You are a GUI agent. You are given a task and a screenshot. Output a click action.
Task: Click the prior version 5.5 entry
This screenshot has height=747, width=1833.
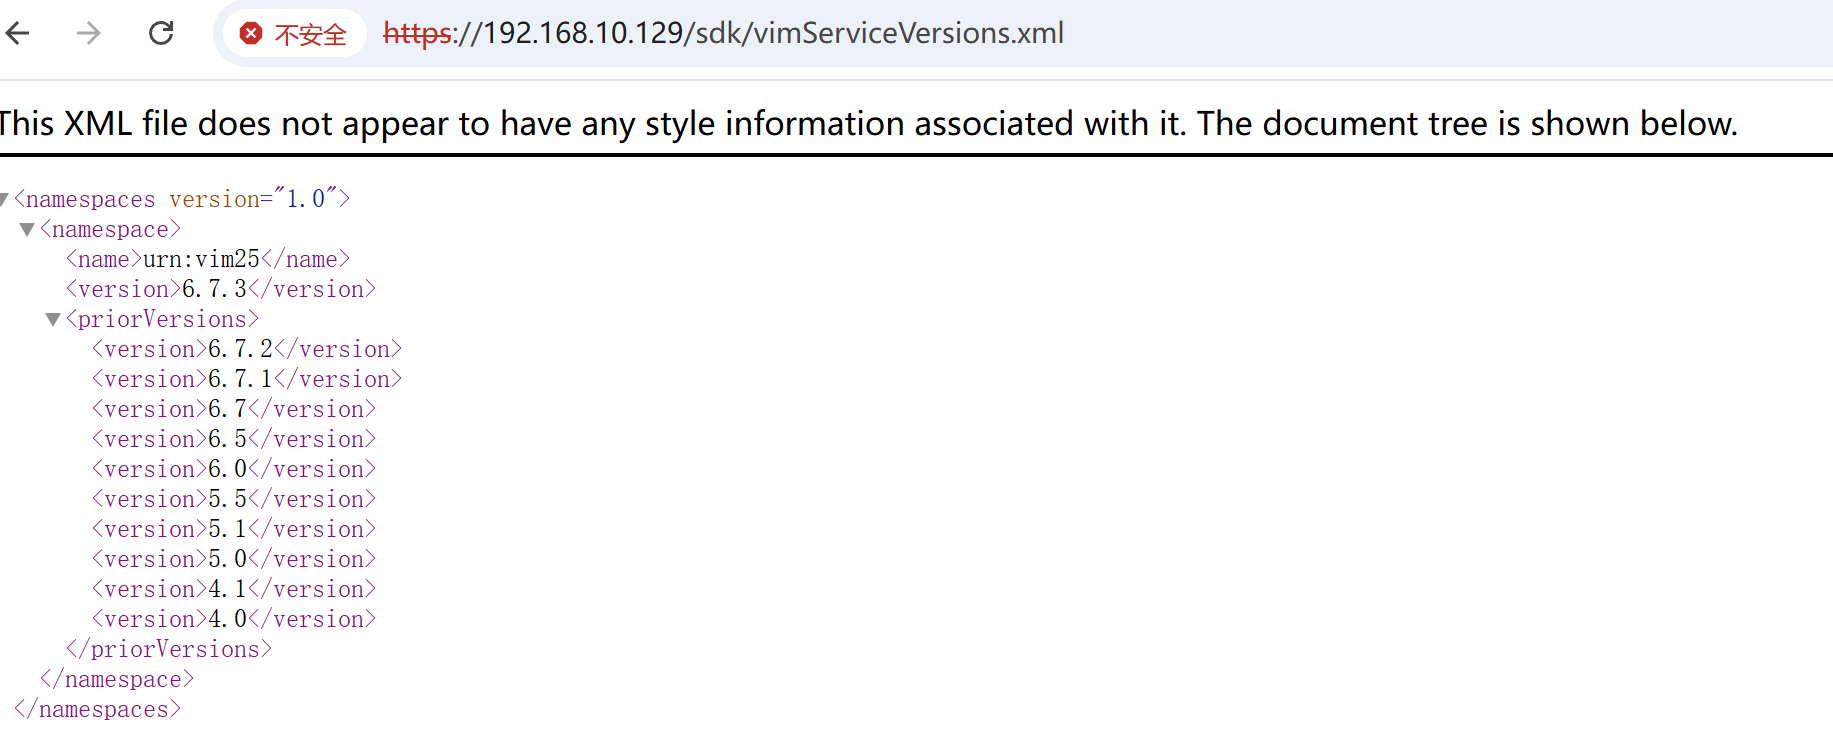tap(233, 500)
